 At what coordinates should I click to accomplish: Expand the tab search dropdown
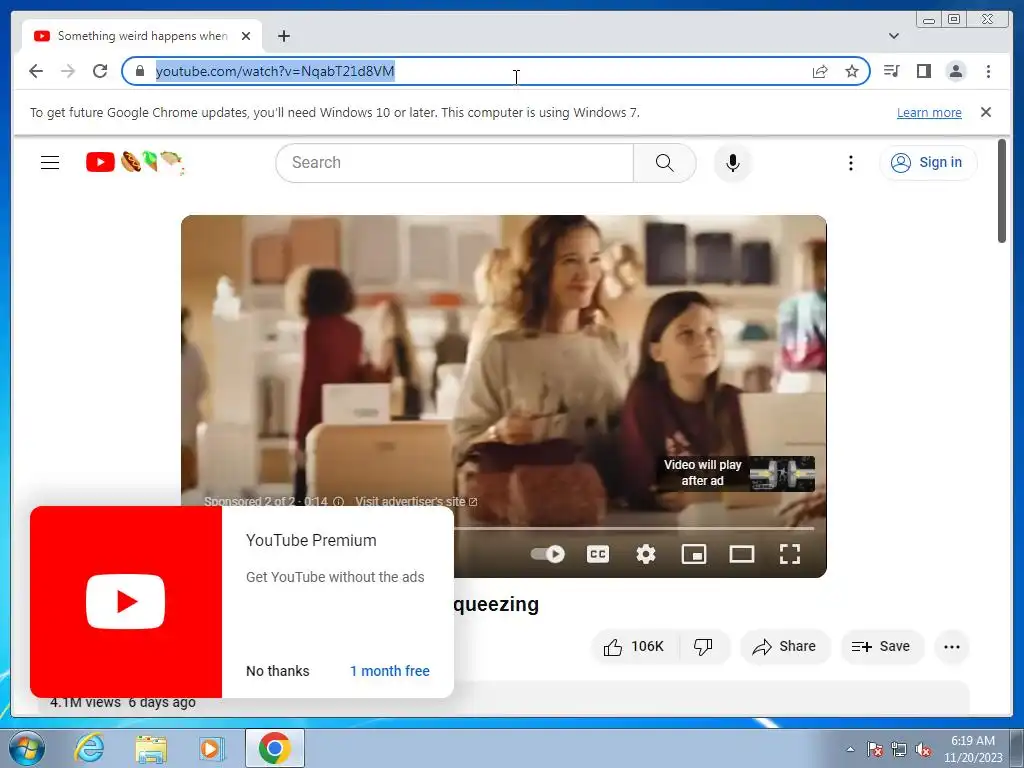894,36
